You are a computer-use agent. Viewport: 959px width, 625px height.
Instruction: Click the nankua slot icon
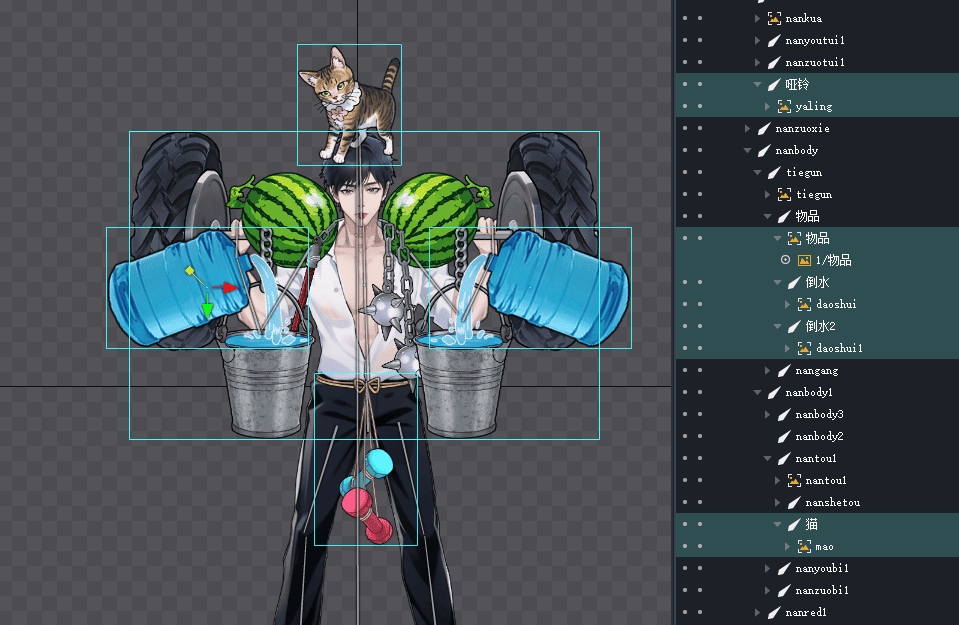click(774, 19)
